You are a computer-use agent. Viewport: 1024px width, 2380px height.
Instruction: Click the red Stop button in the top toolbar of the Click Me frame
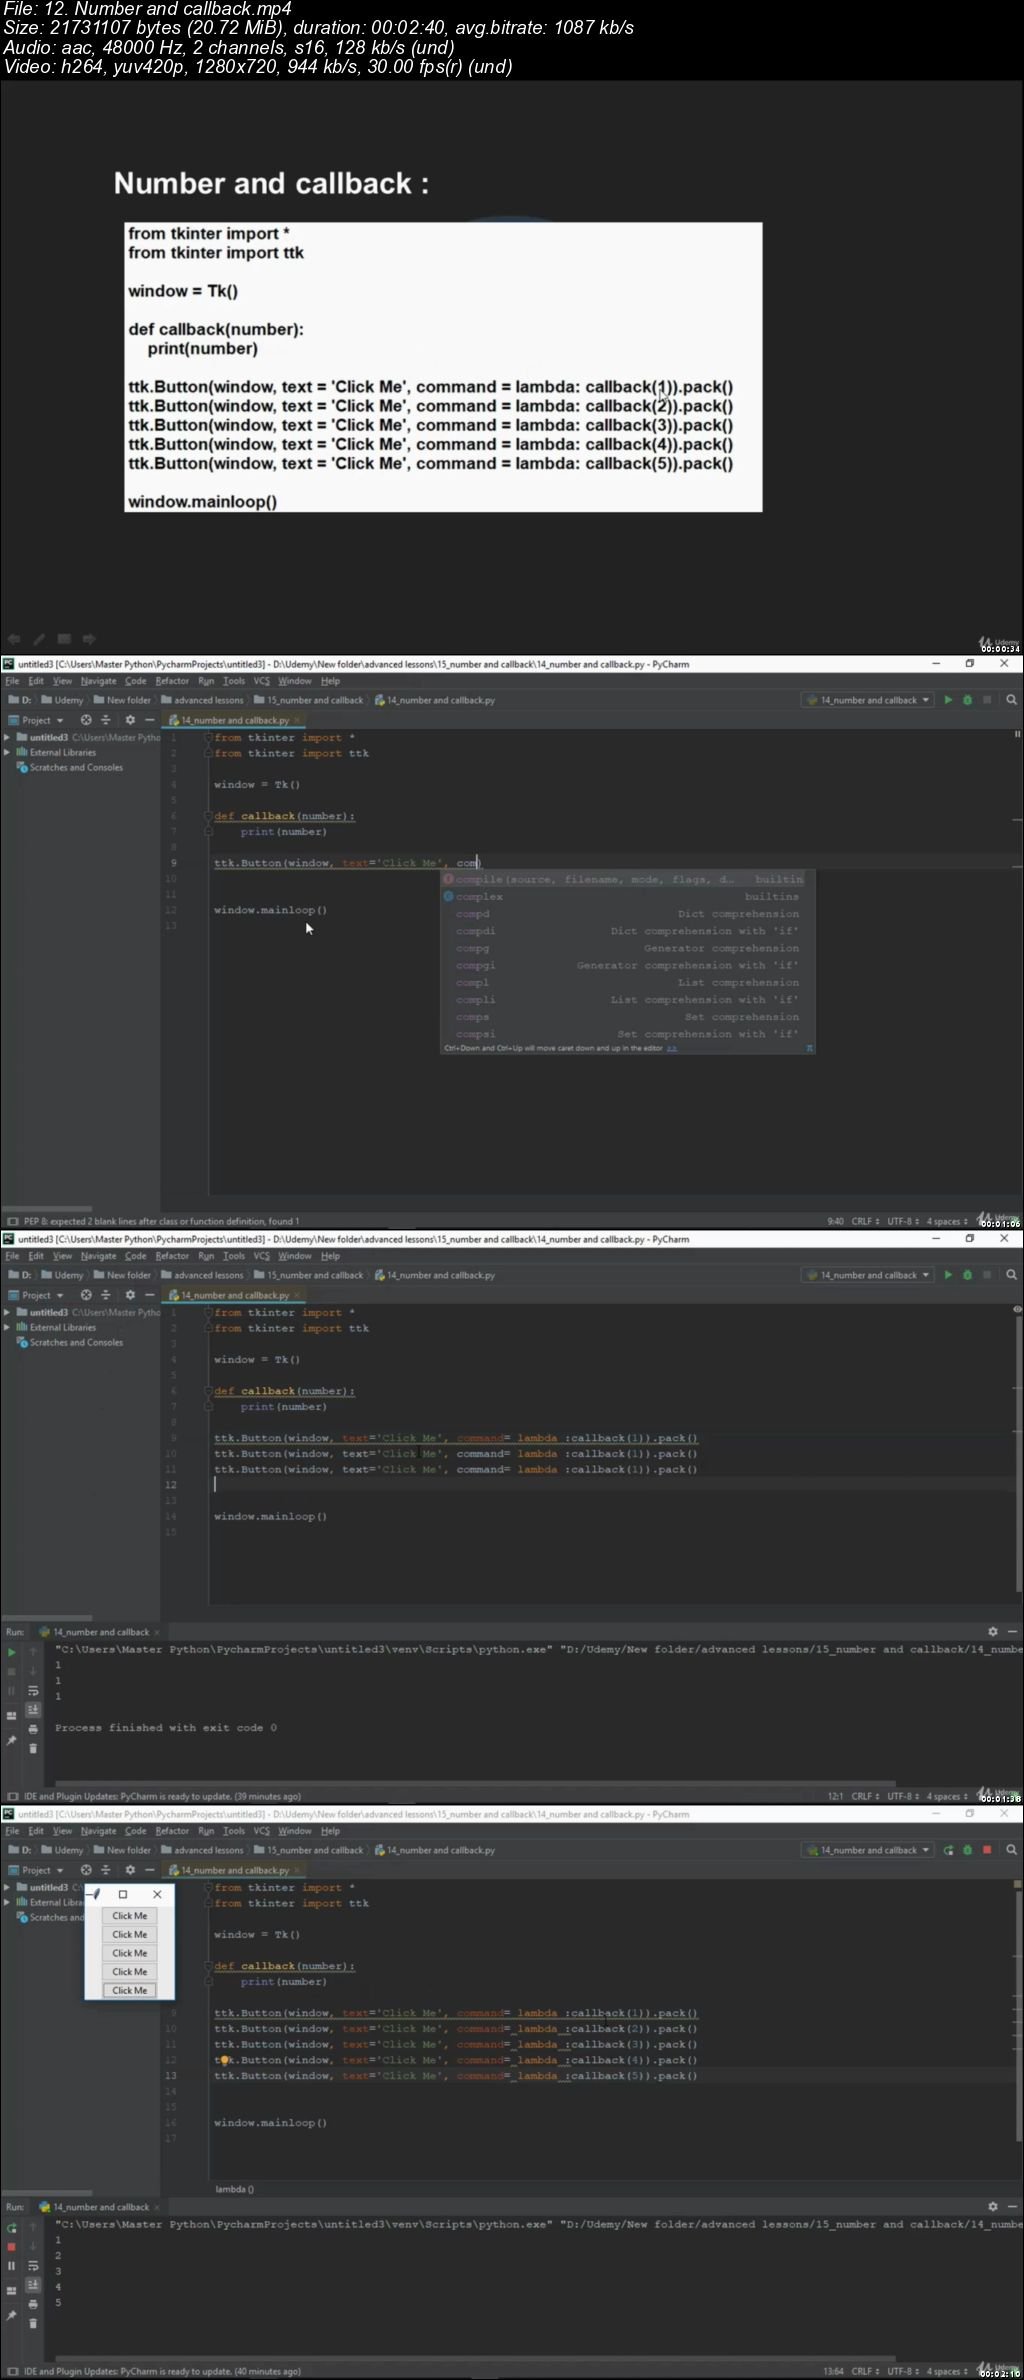pos(987,1850)
